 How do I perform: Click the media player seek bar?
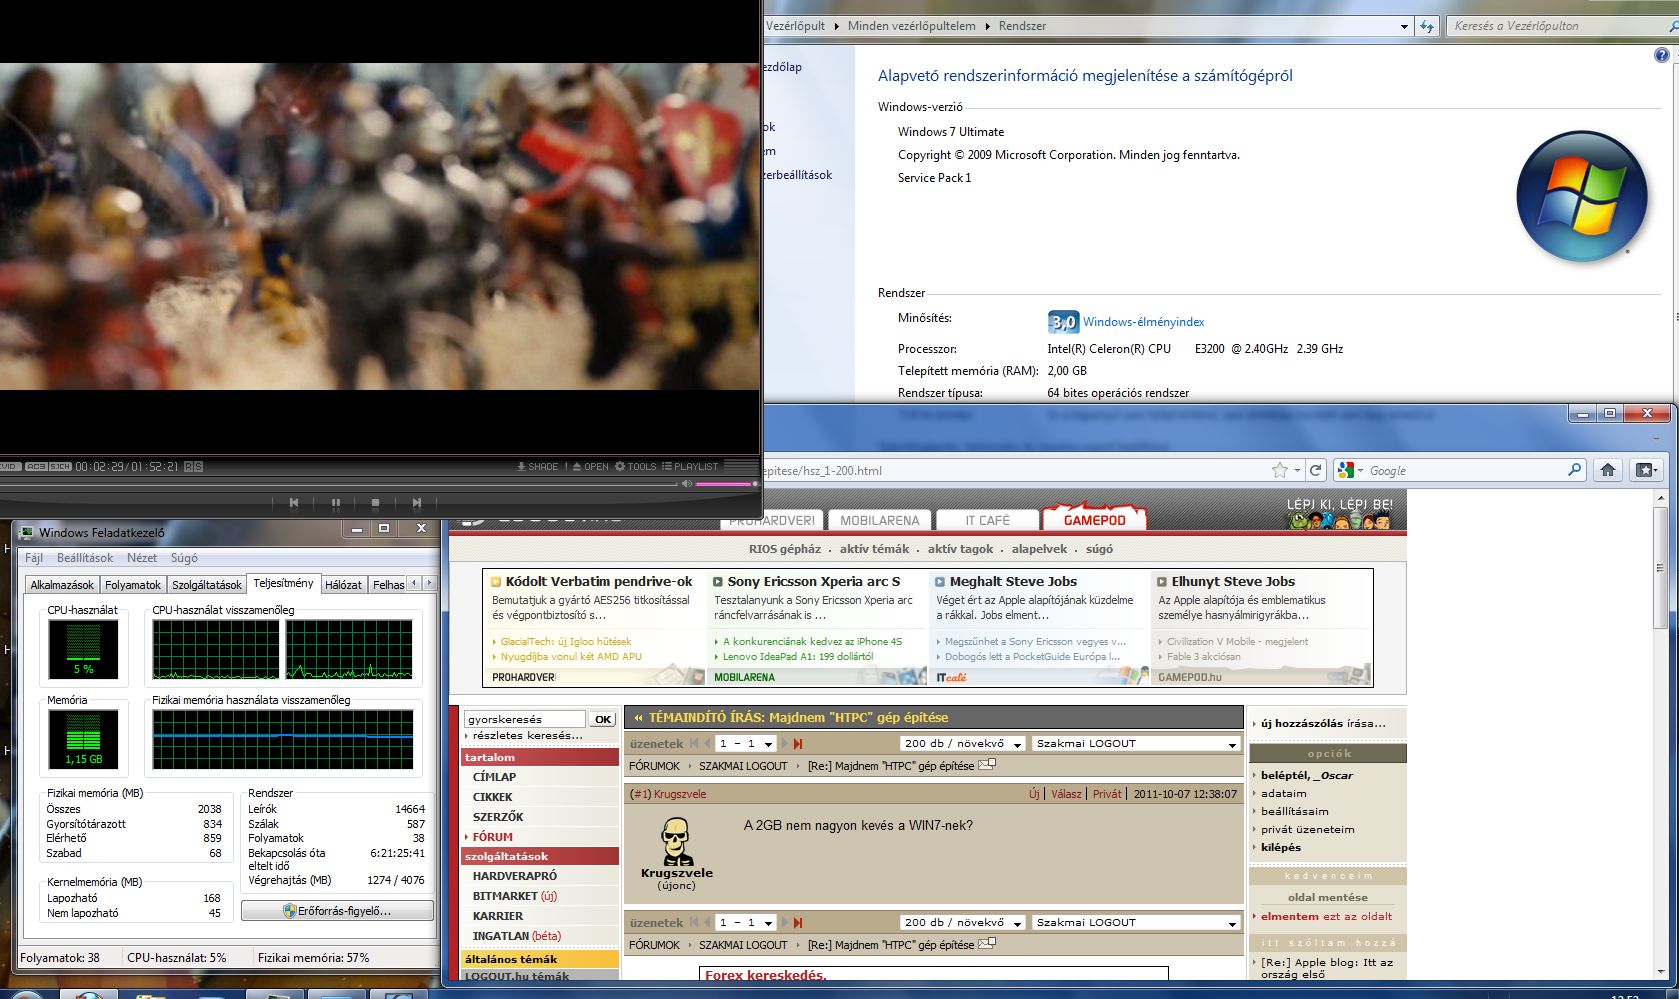pyautogui.click(x=340, y=484)
